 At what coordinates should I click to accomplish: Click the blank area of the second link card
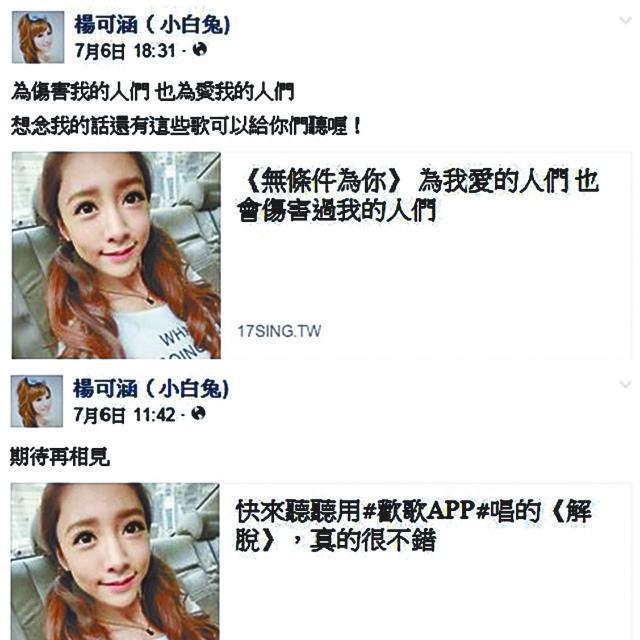[424, 598]
